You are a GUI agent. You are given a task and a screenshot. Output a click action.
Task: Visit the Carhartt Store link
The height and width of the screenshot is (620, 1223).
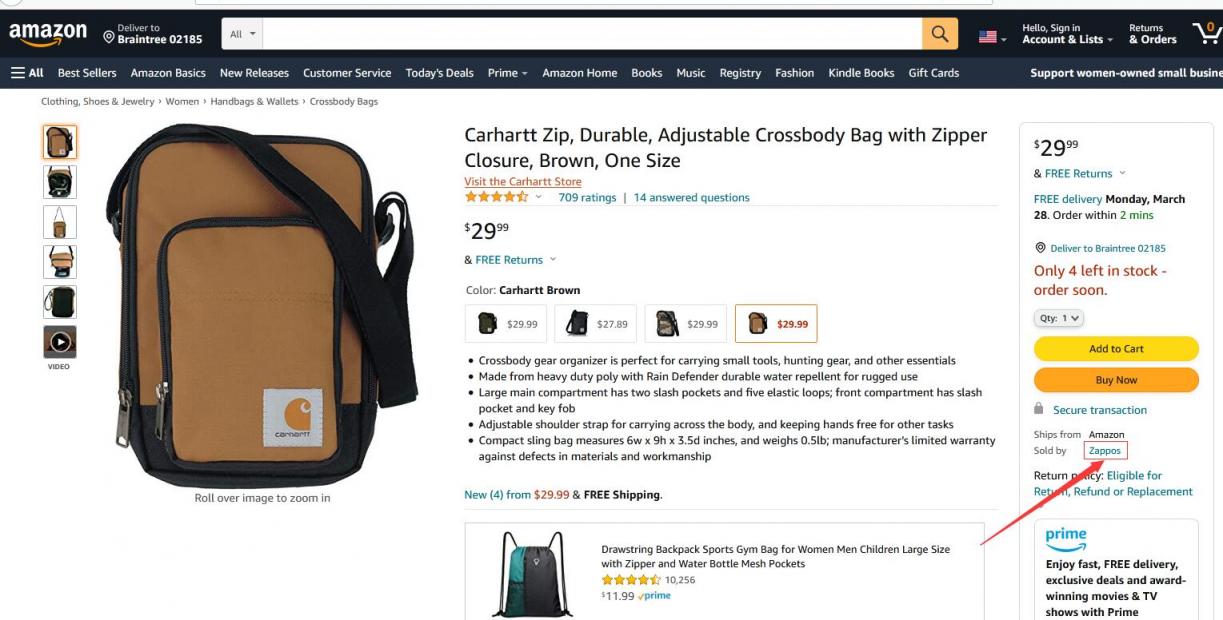point(523,182)
